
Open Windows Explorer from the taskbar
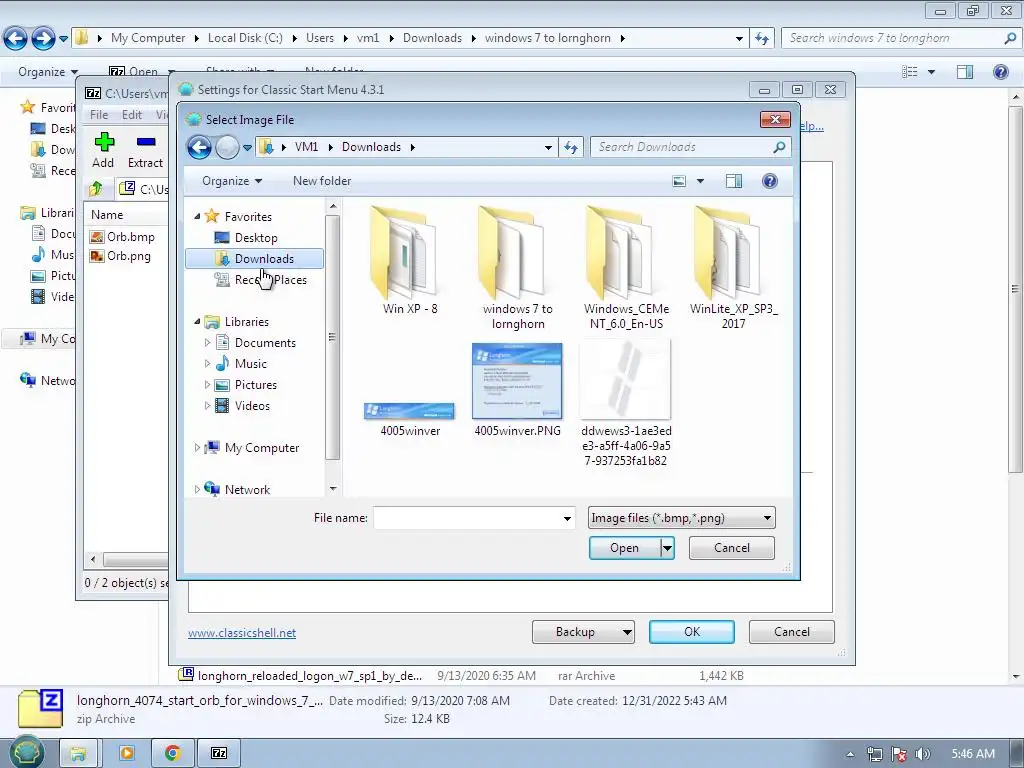(x=78, y=754)
